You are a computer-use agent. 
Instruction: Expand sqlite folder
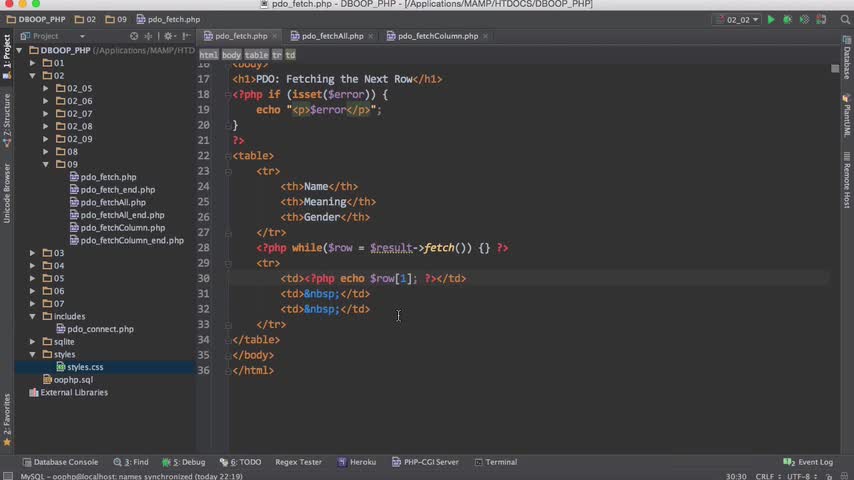click(x=33, y=342)
